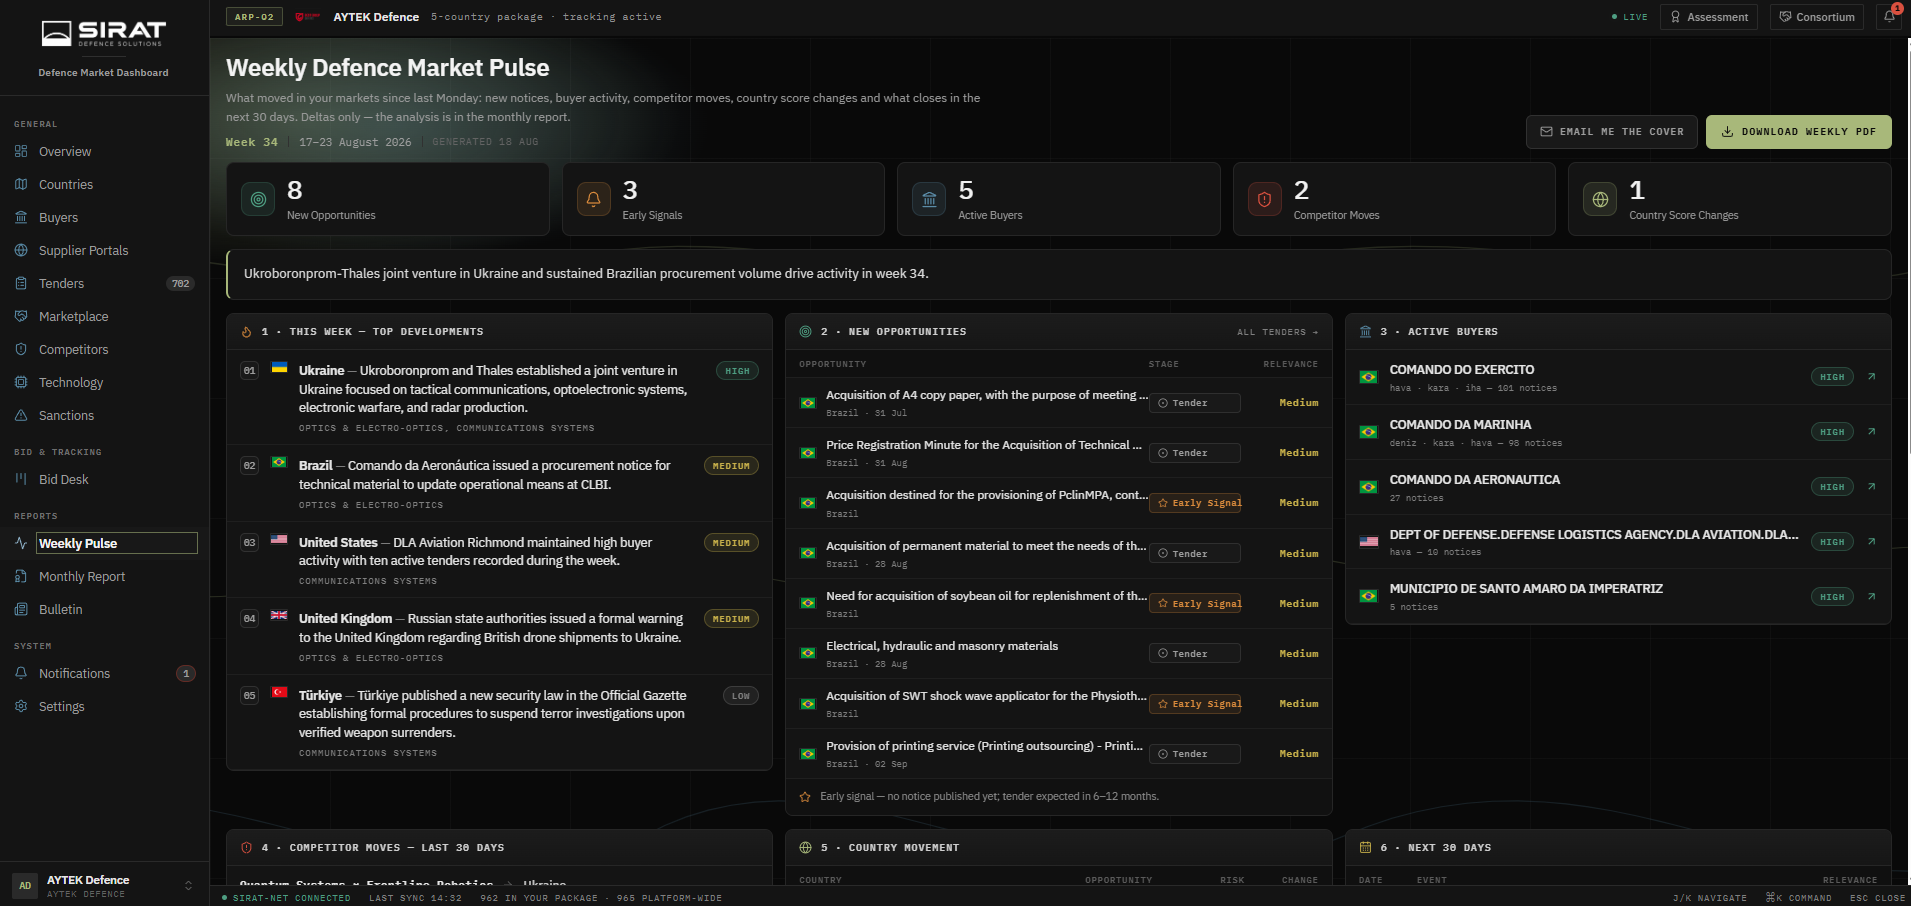Click the Bid Desk icon
Screen dimensions: 1911x906
pyautogui.click(x=21, y=480)
